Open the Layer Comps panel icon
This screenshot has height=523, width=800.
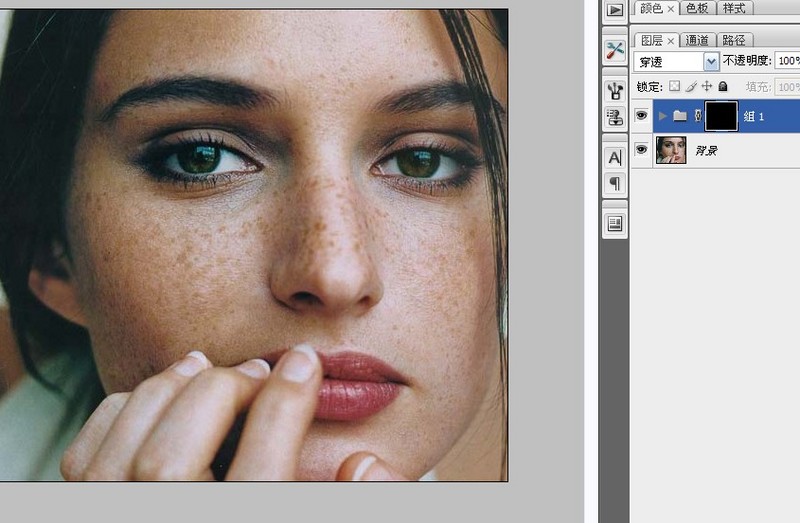615,223
